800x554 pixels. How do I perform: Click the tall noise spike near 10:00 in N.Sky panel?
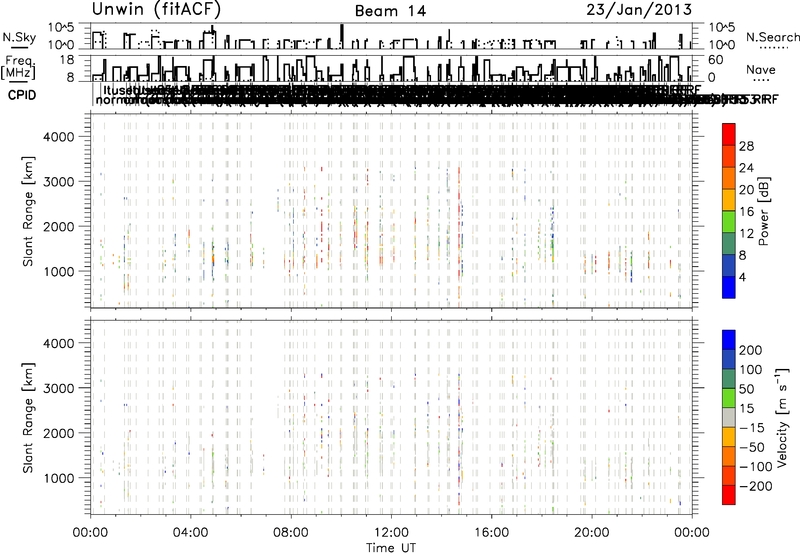(x=342, y=36)
